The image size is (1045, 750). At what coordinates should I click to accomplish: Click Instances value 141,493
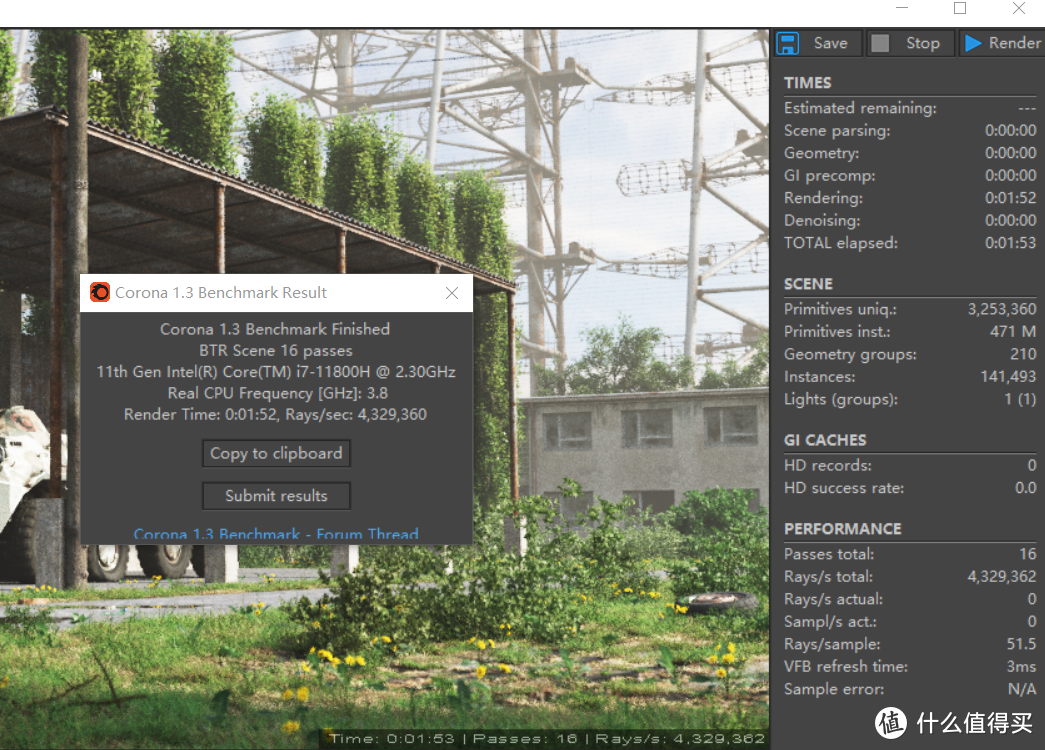(x=1008, y=377)
